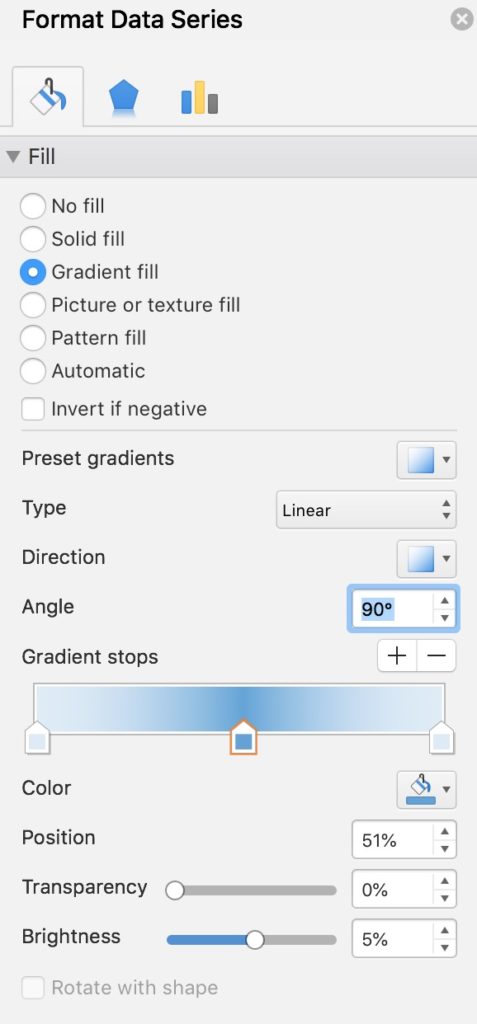Select the middle blue gradient stop marker
The image size is (477, 1024).
coord(244,737)
